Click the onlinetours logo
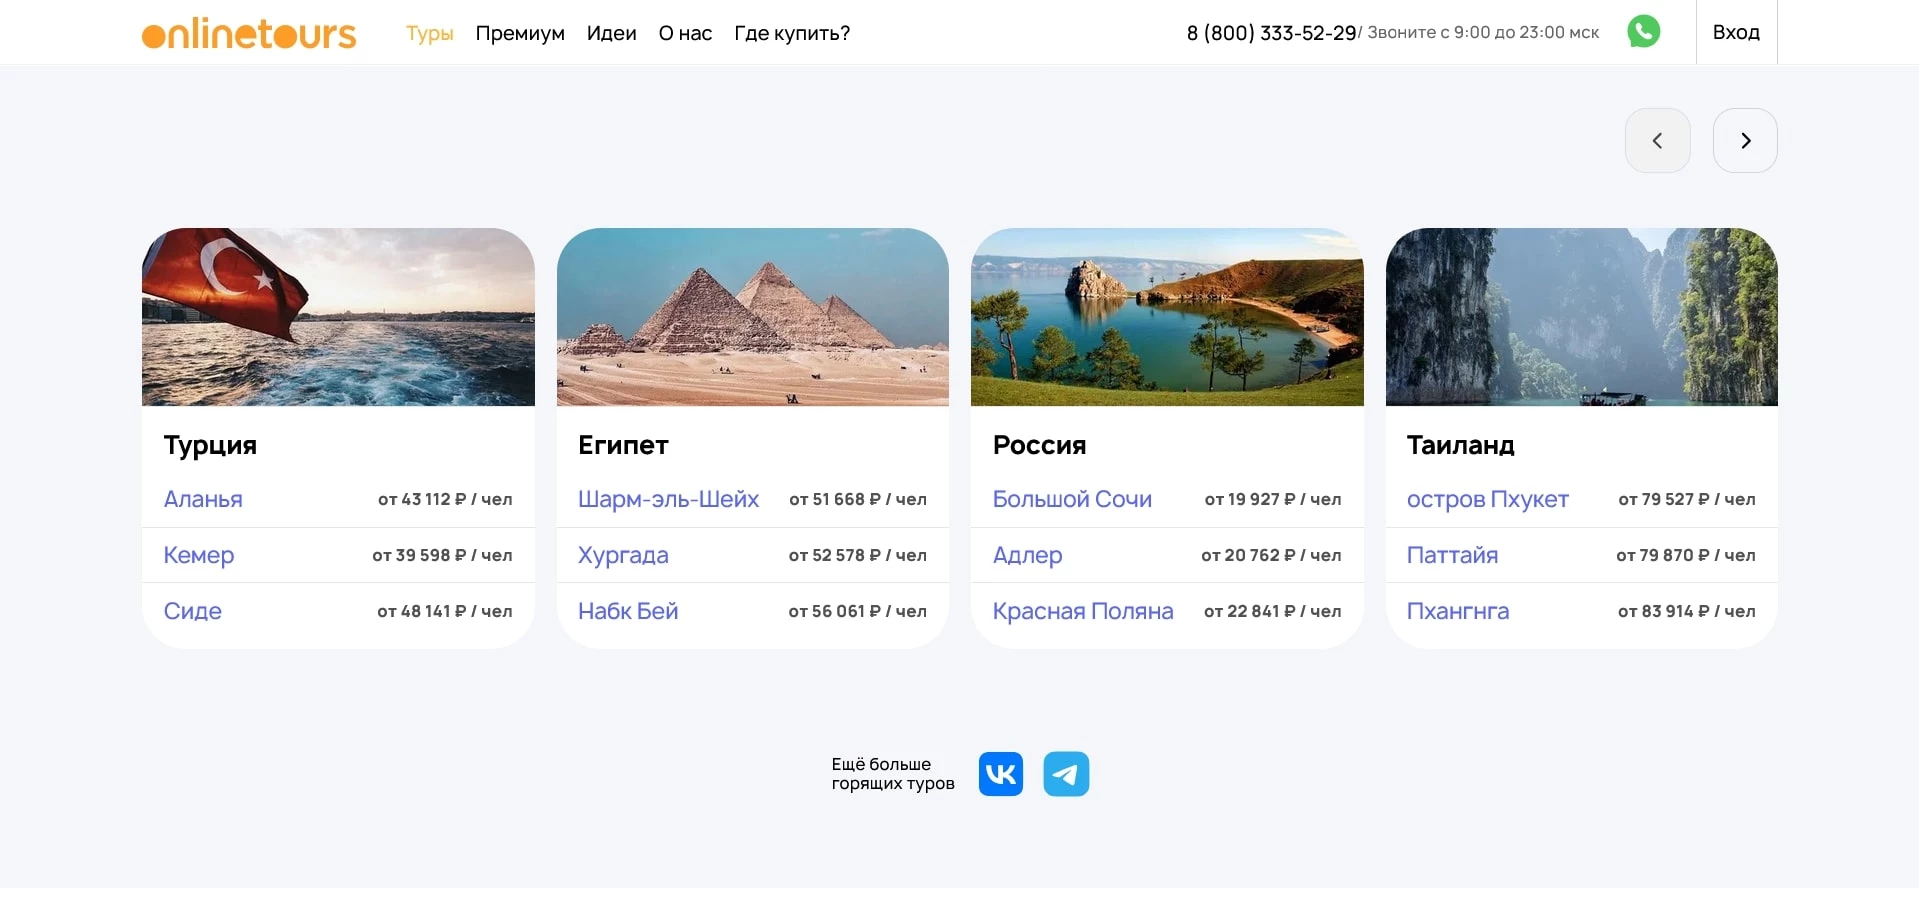 tap(248, 32)
